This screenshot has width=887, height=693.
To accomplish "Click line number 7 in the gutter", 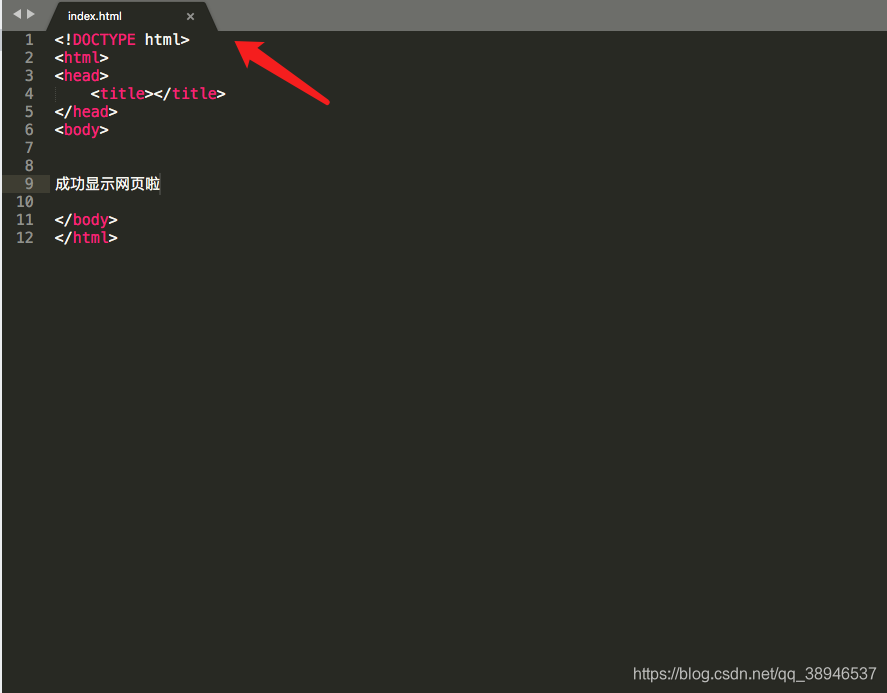I will click(29, 148).
